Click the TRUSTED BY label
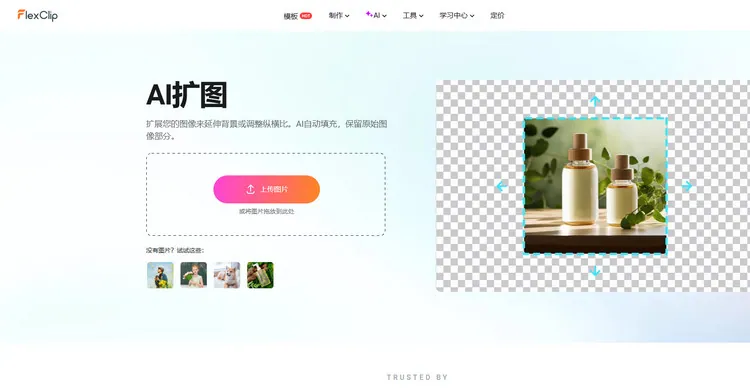Viewport: 750px width, 388px height. [x=417, y=377]
